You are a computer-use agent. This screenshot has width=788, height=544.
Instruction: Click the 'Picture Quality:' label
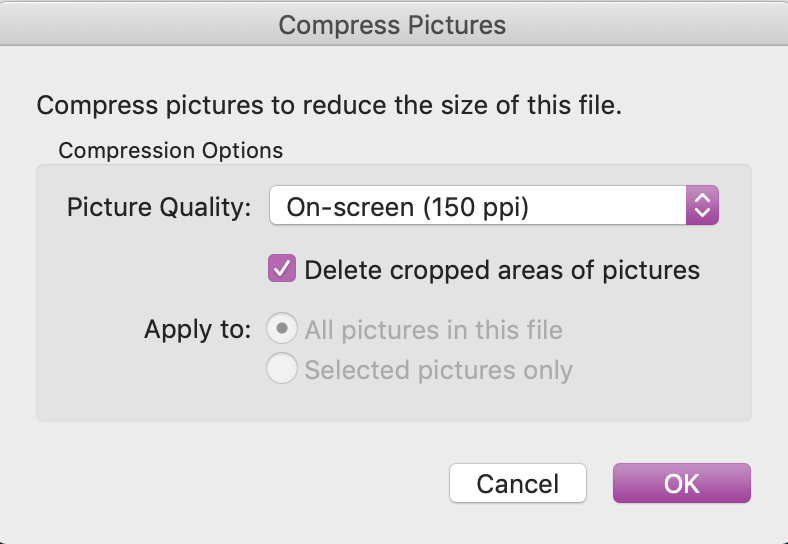[159, 208]
